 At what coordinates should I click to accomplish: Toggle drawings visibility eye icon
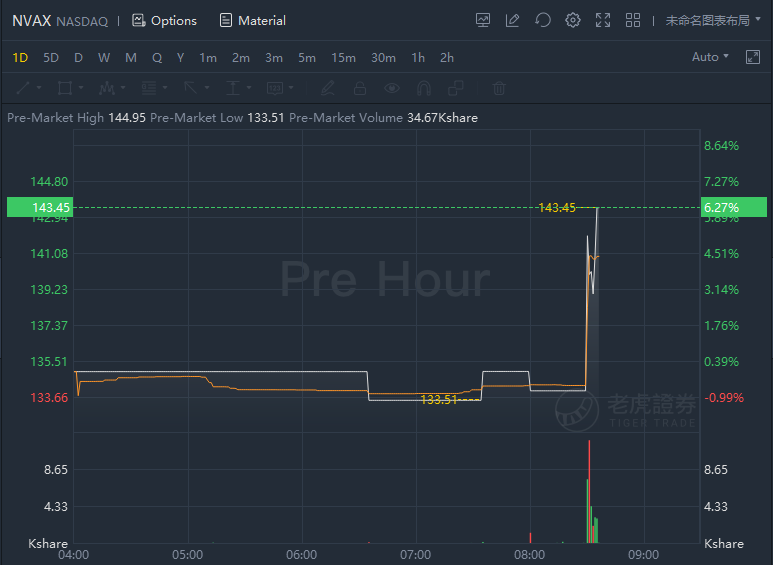point(392,88)
